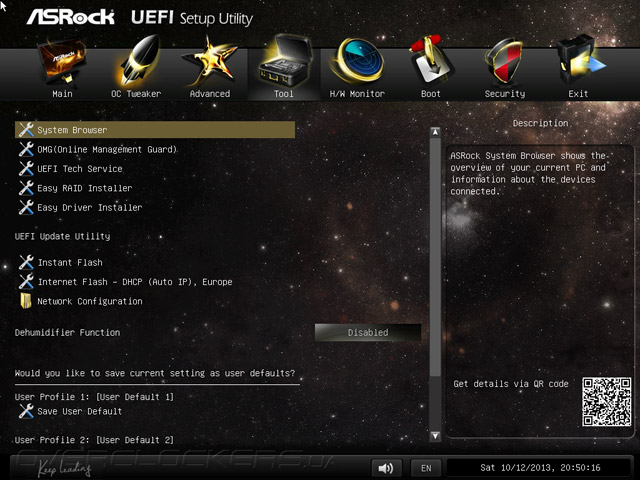Switch to Boot tab label
The width and height of the screenshot is (640, 480).
pos(431,94)
